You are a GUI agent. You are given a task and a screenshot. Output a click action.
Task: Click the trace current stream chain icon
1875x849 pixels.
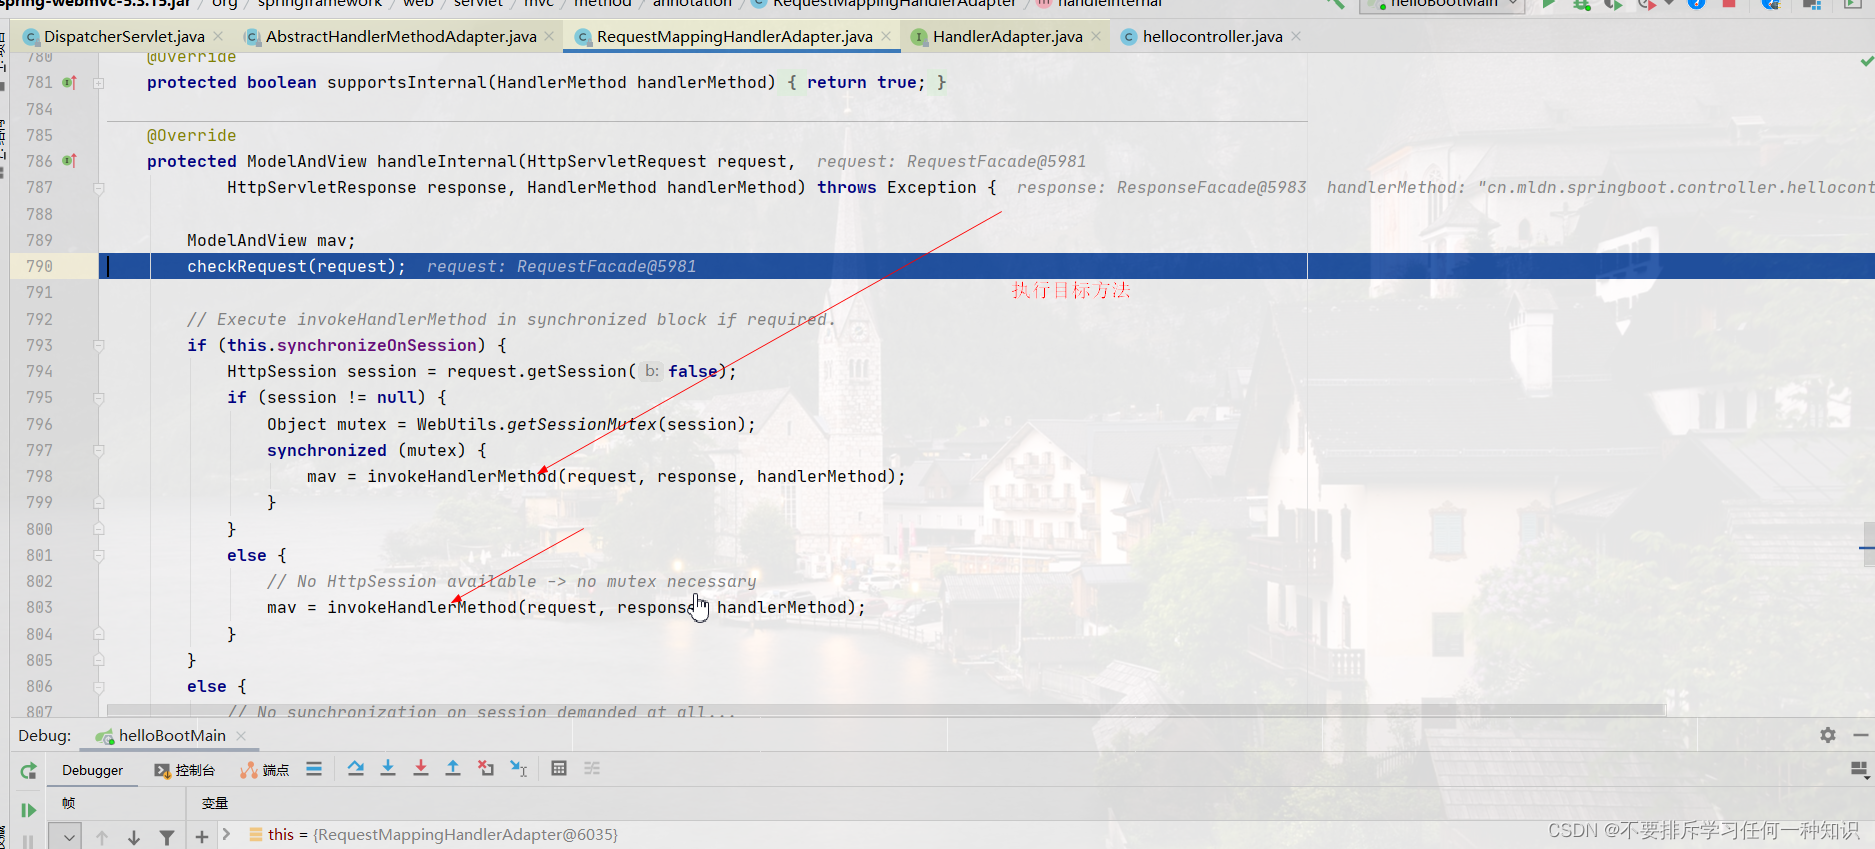click(592, 768)
